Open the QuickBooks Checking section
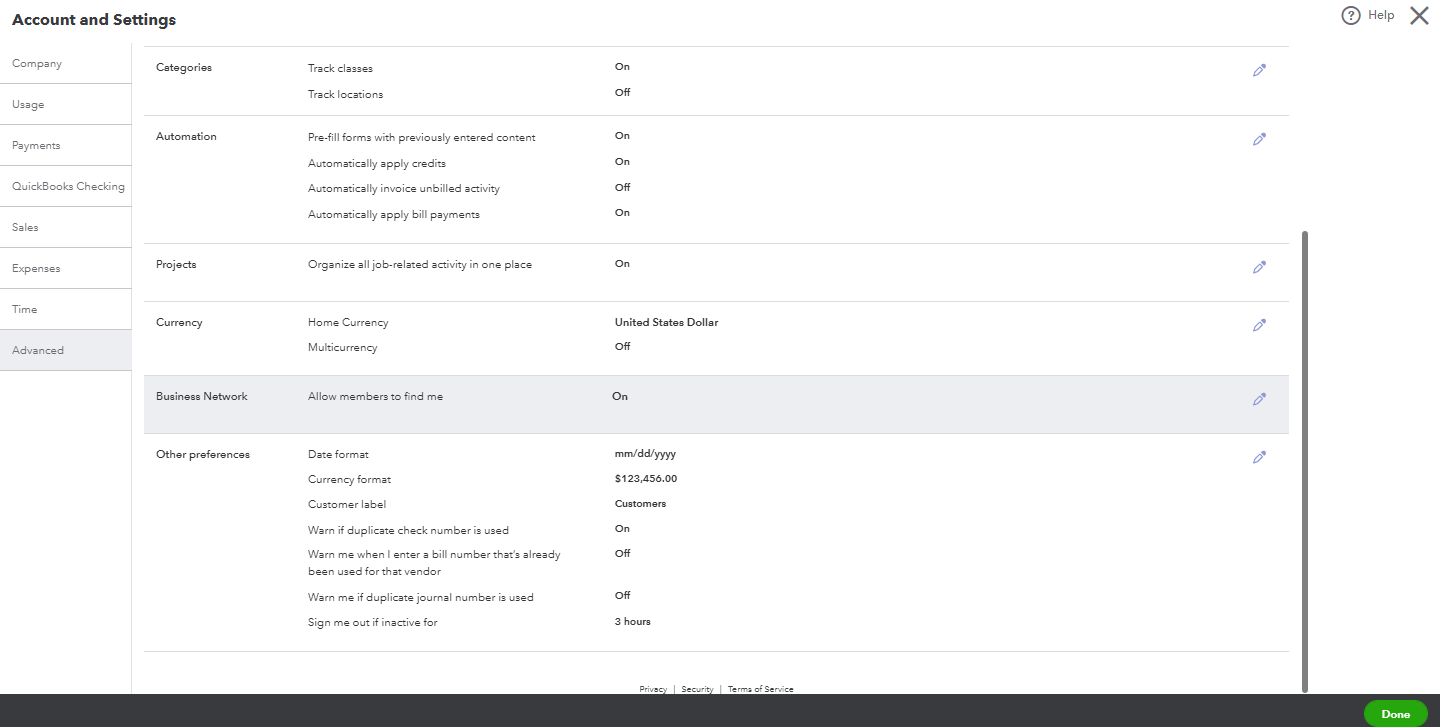The image size is (1440, 727). tap(68, 185)
